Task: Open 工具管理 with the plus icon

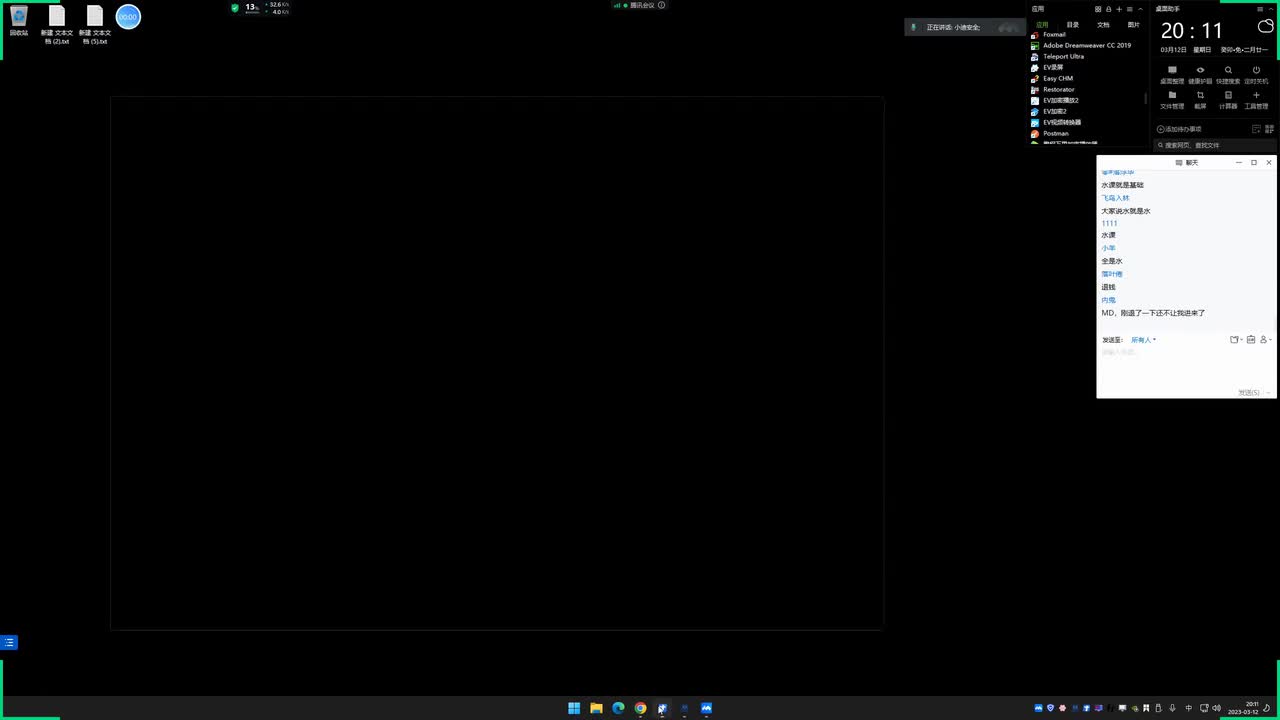Action: (x=1256, y=100)
